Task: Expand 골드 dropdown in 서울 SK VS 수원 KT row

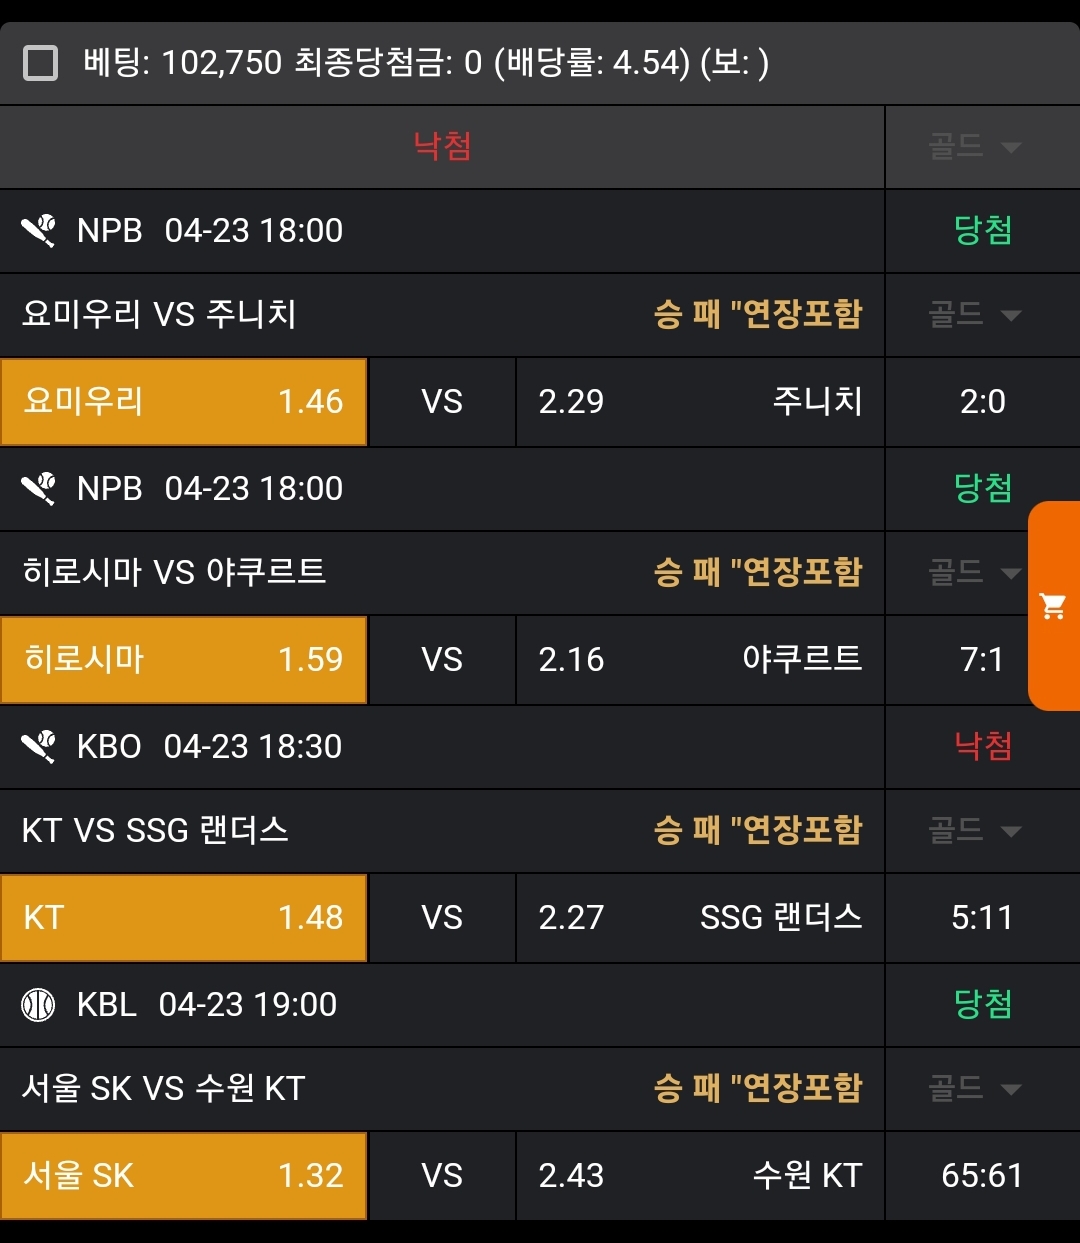Action: 975,1089
